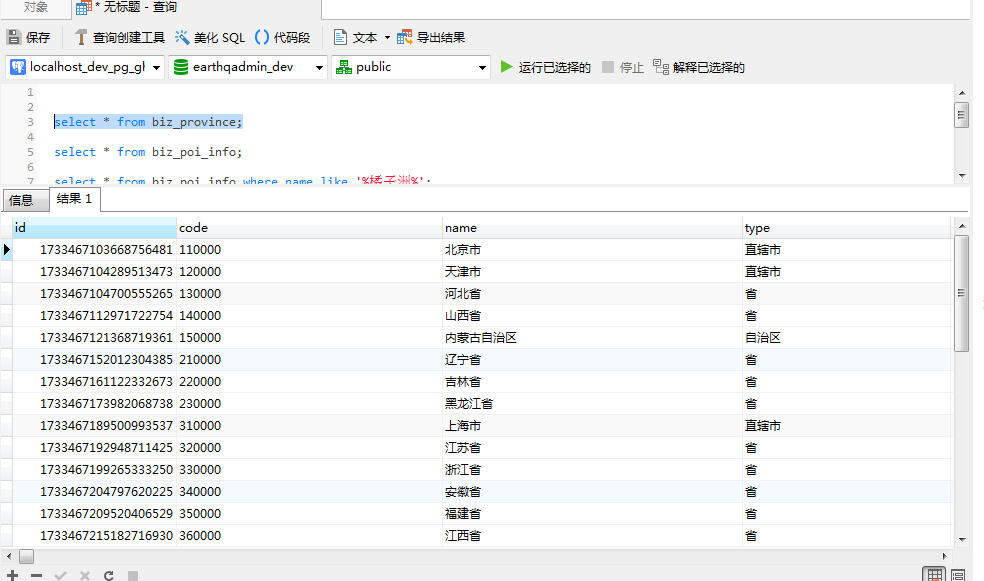984x581 pixels.
Task: Click results grid scroll down arrow
Action: pyautogui.click(x=962, y=540)
